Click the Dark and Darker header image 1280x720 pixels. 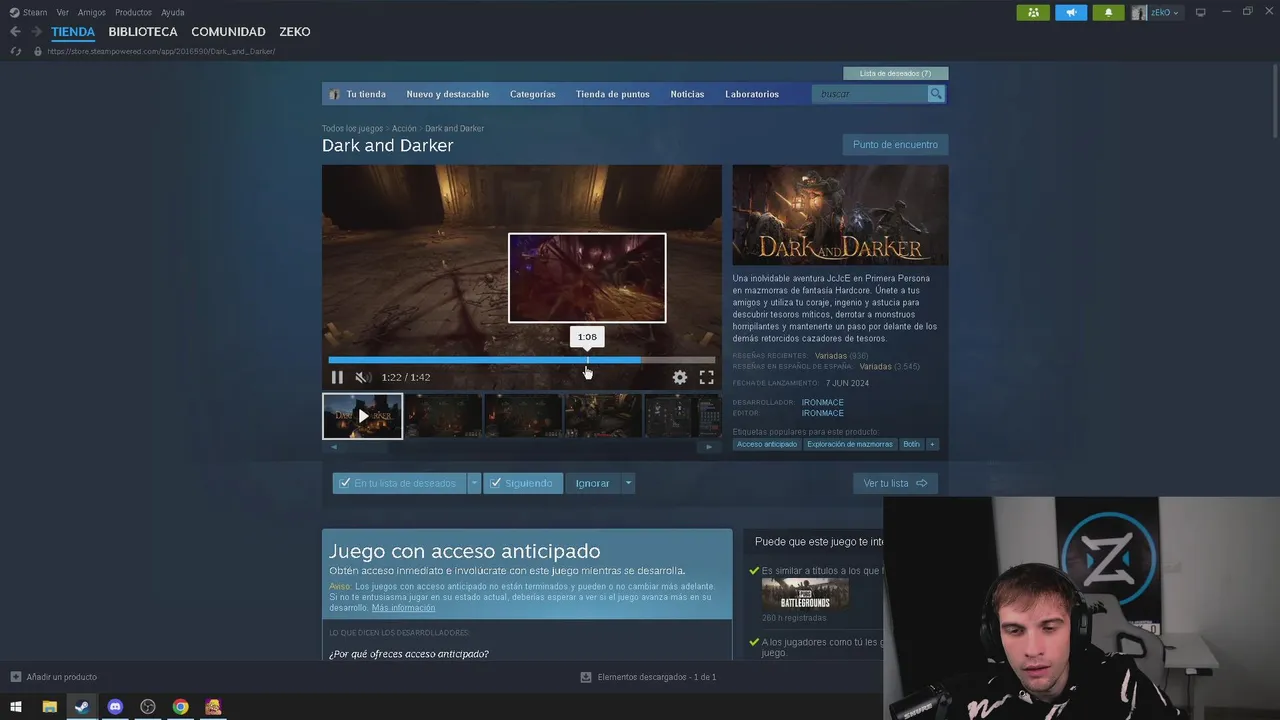click(840, 215)
